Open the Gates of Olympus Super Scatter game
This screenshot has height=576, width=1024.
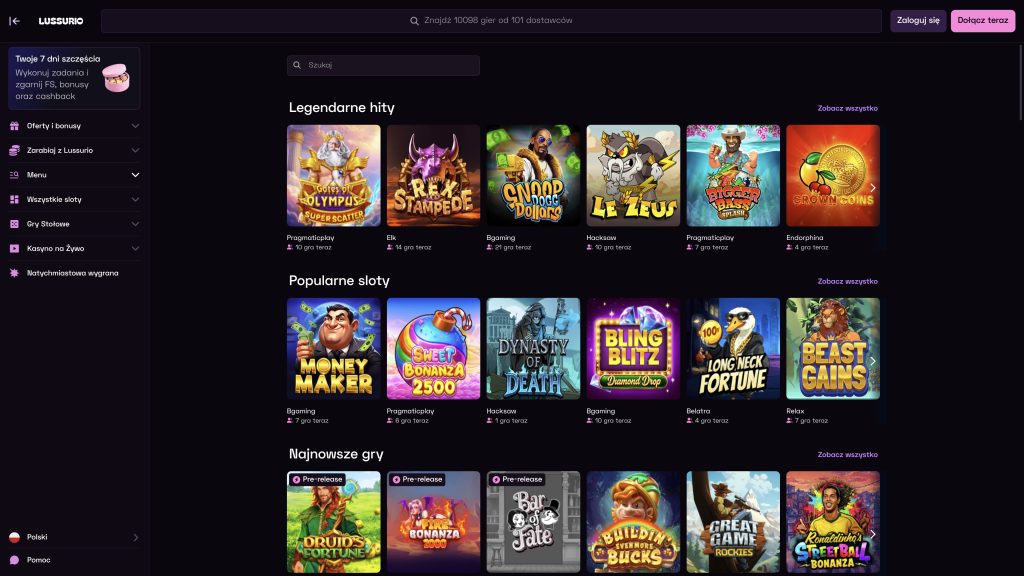pyautogui.click(x=334, y=176)
